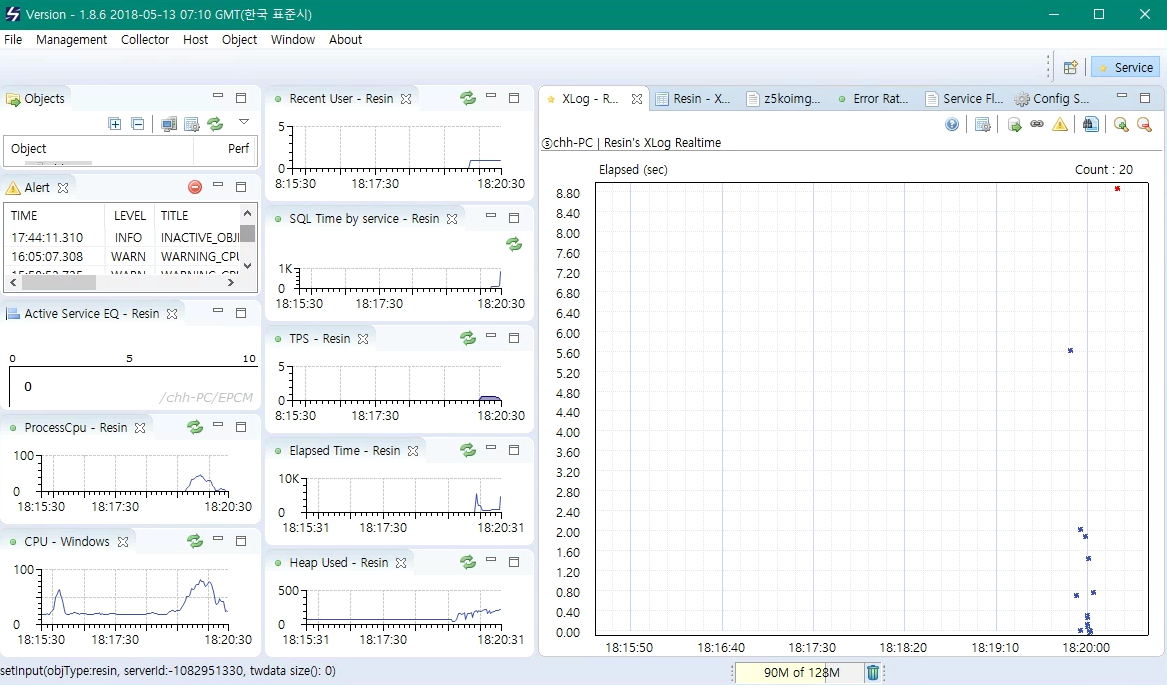This screenshot has width=1167, height=685.
Task: Open the XLog binoculars search icon
Action: click(x=1090, y=124)
